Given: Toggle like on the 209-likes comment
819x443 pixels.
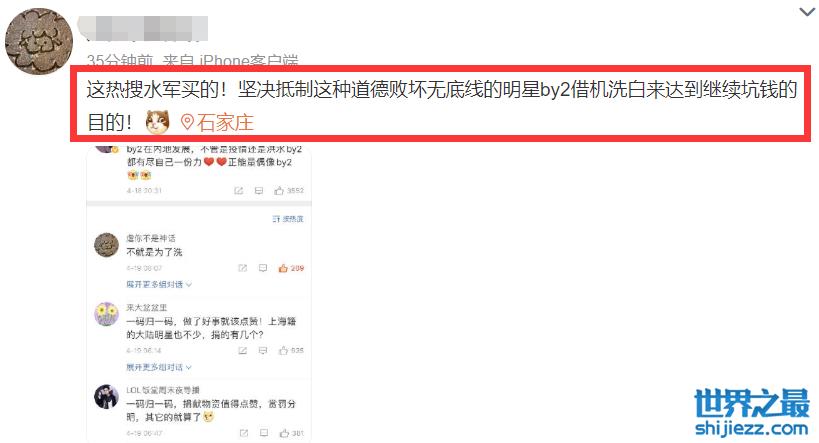Looking at the screenshot, I should pos(283,268).
